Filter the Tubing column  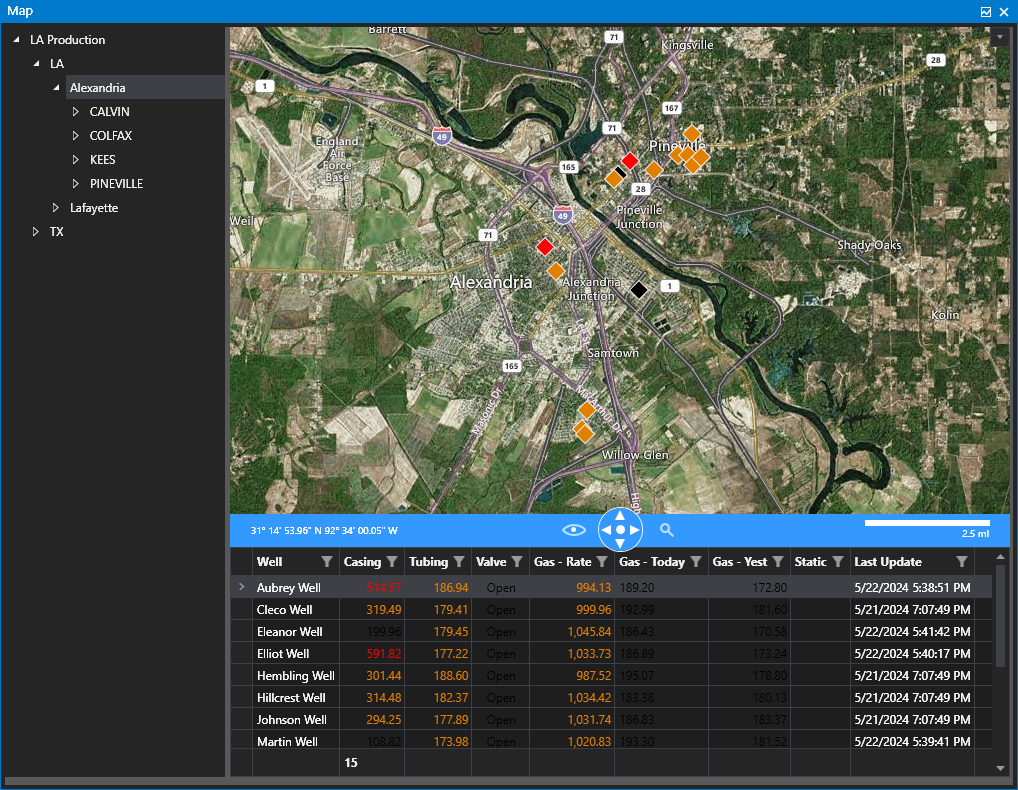point(459,562)
